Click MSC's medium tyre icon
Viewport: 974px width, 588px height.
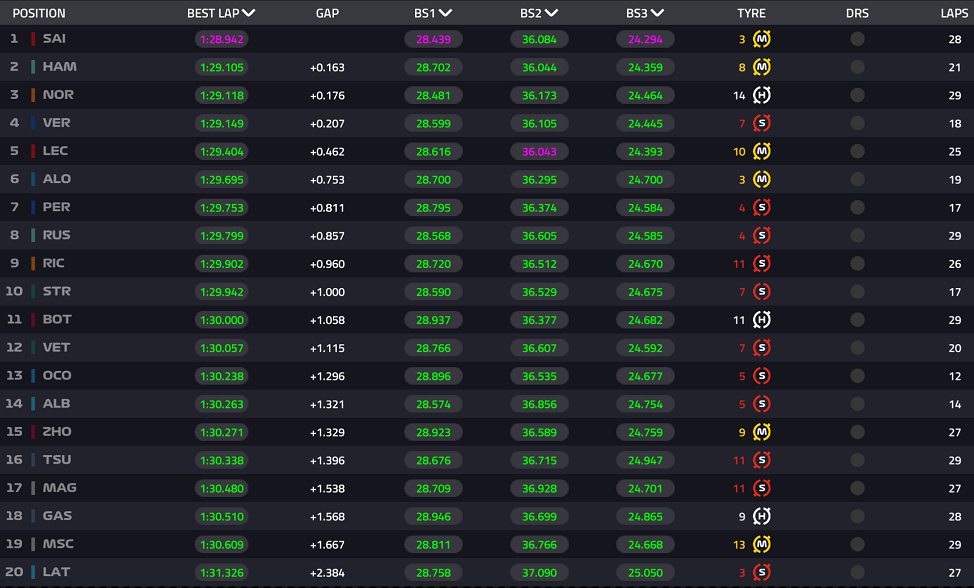click(x=762, y=545)
